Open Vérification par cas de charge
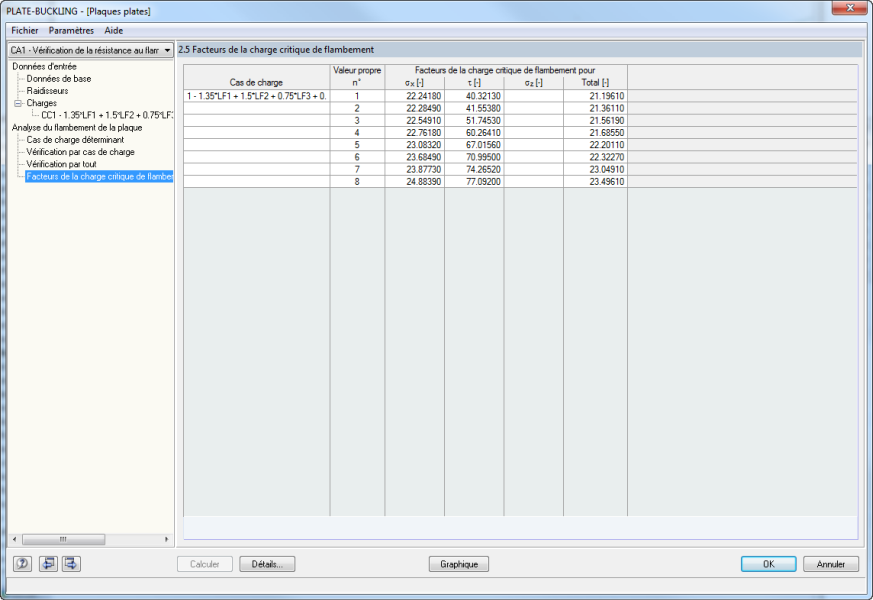 [80, 152]
